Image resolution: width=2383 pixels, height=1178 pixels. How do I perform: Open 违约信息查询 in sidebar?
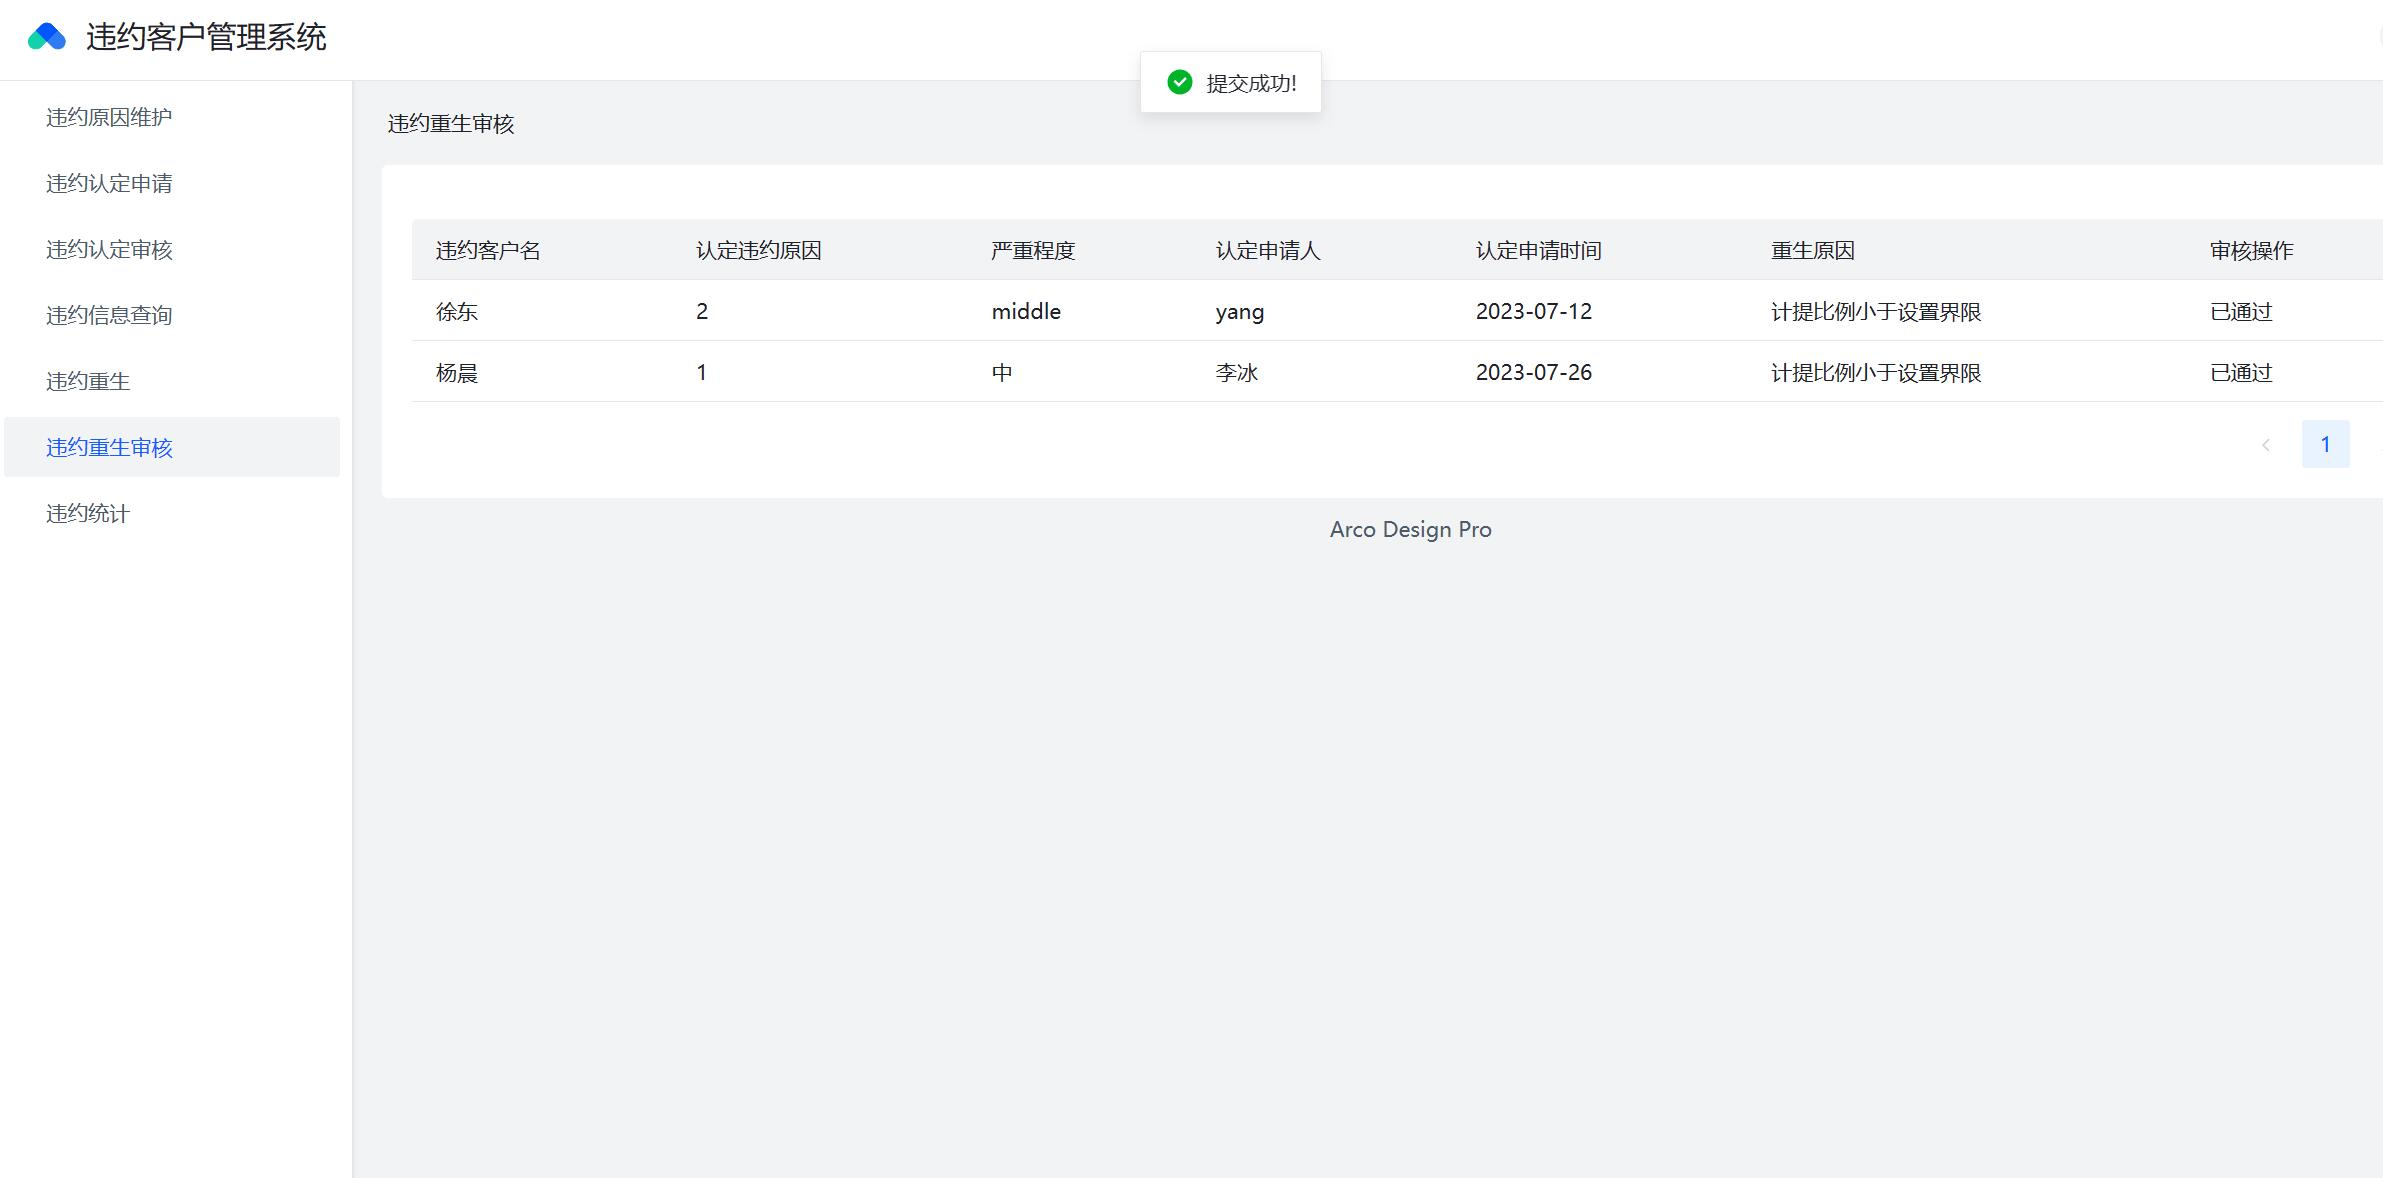(109, 315)
